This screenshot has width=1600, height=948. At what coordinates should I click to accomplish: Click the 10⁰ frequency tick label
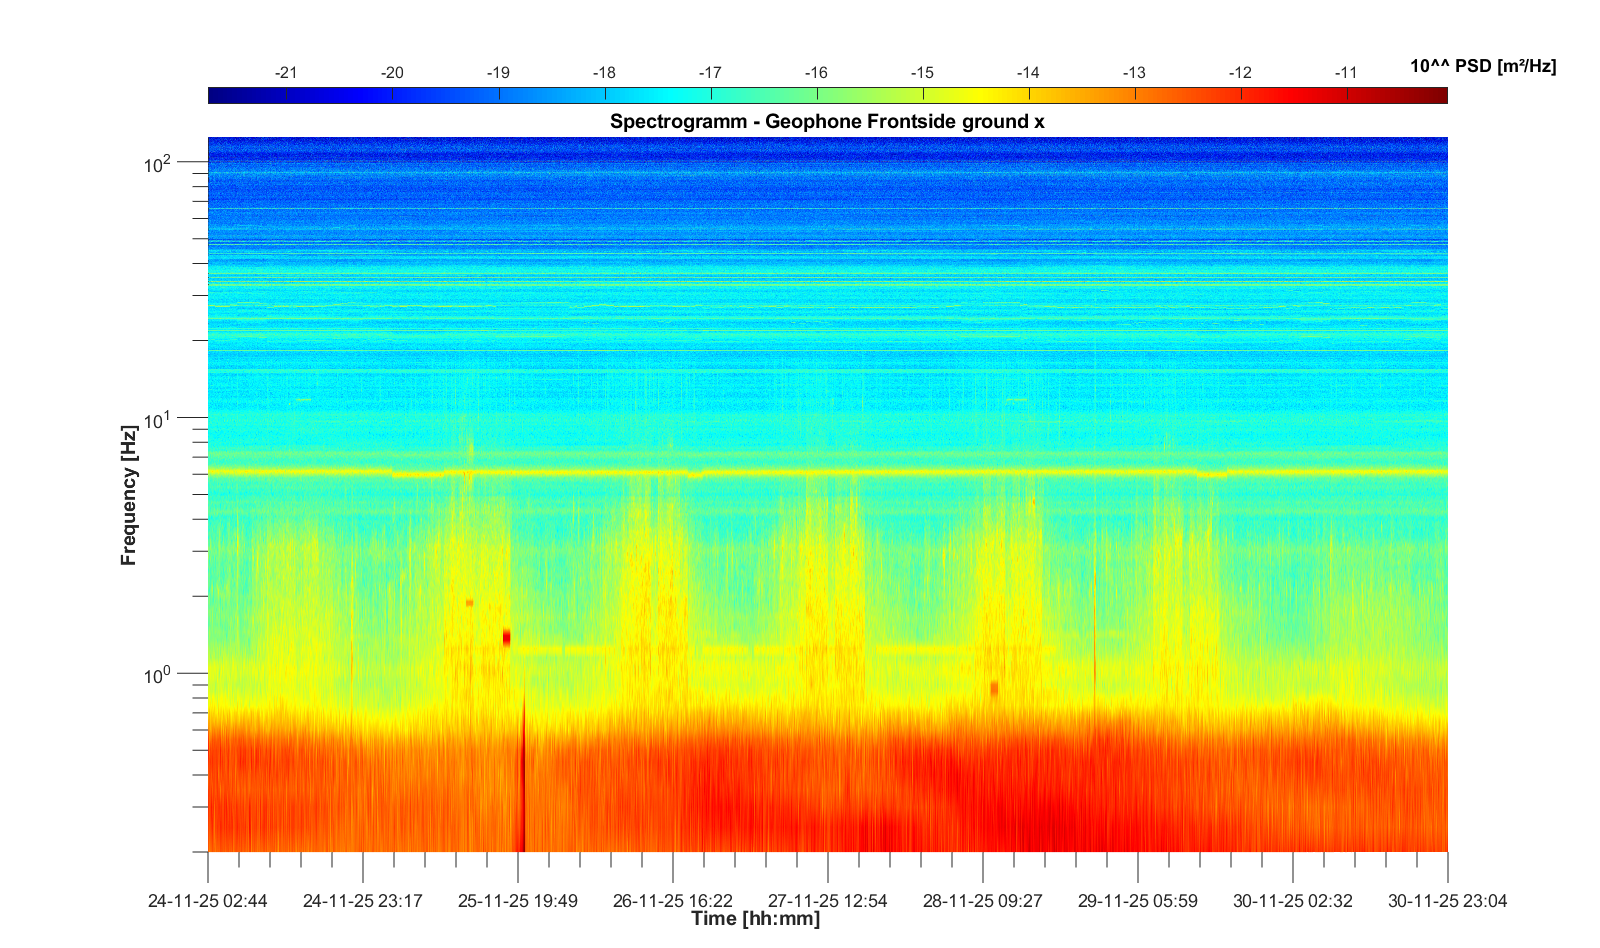click(x=159, y=675)
